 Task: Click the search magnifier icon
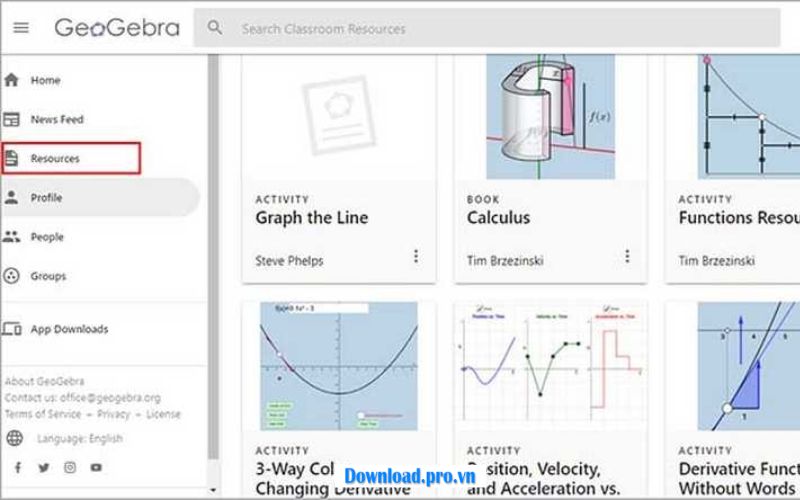click(214, 28)
